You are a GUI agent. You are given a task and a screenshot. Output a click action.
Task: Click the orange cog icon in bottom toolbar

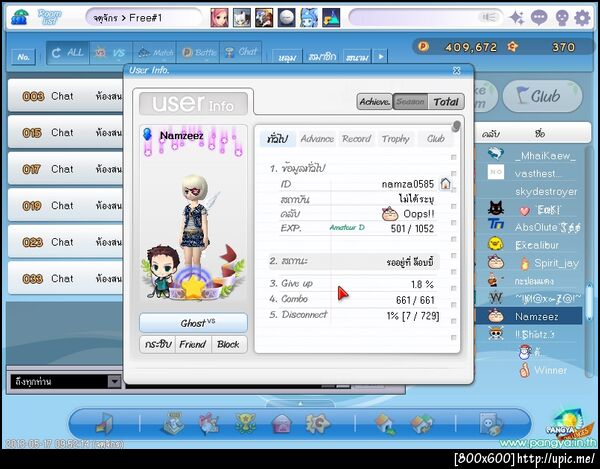click(x=317, y=423)
